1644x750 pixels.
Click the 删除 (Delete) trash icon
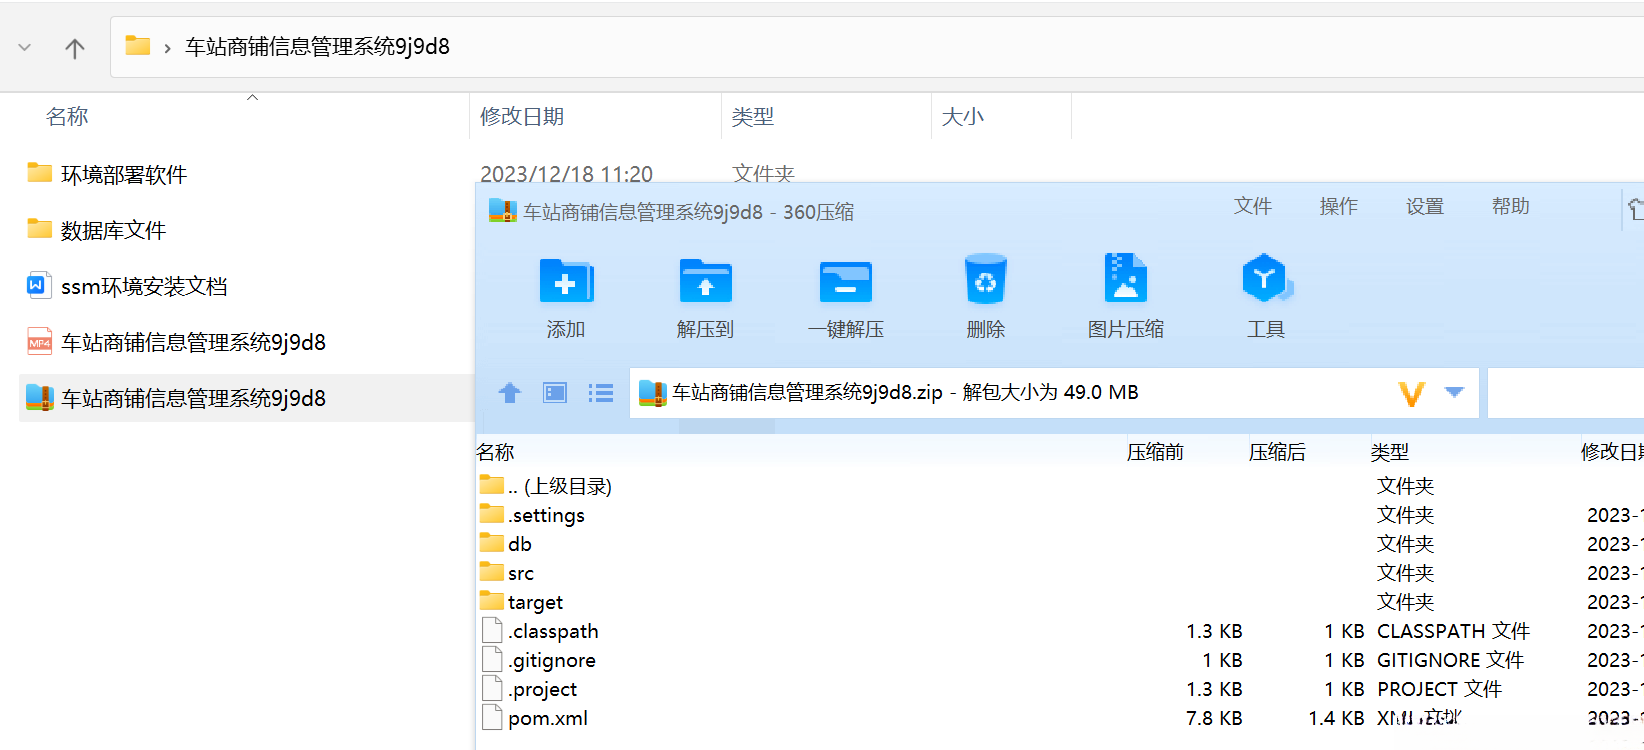click(x=986, y=279)
